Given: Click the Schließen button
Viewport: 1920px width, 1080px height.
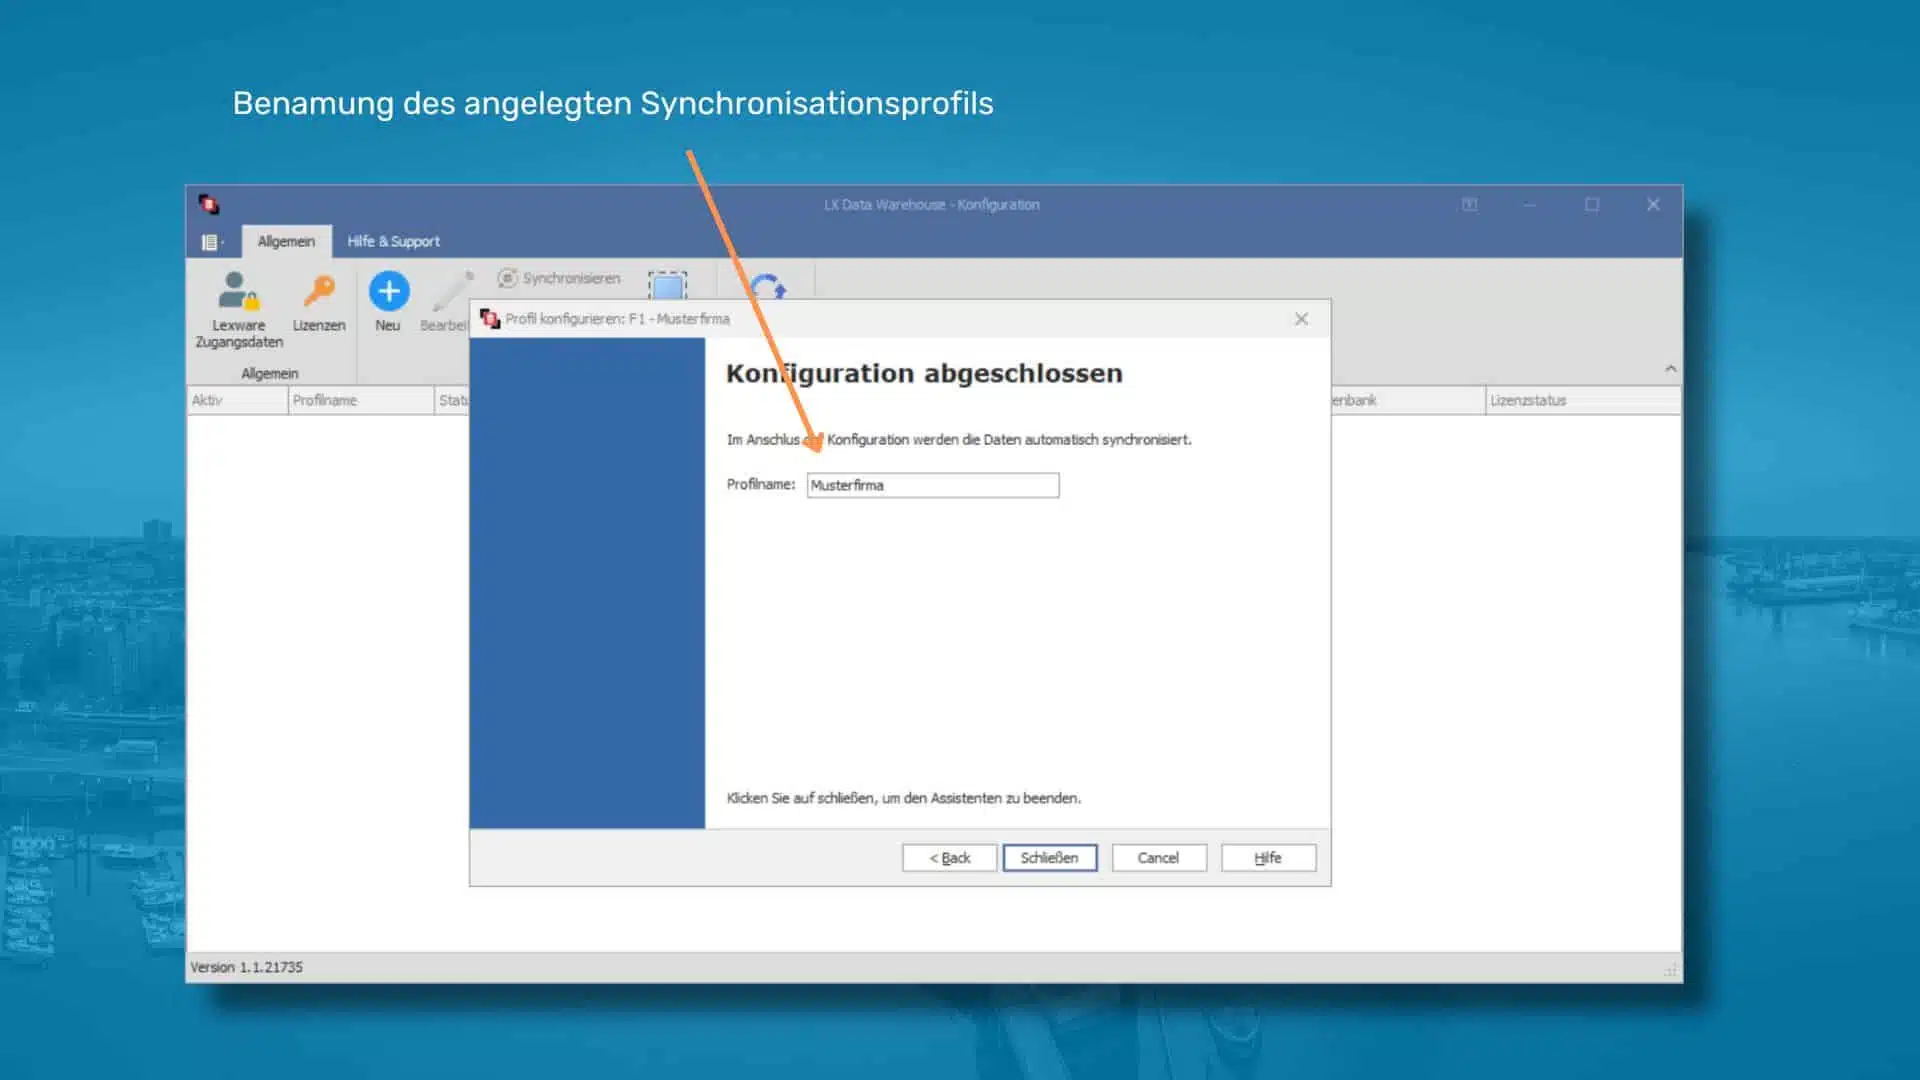Looking at the screenshot, I should pyautogui.click(x=1049, y=858).
